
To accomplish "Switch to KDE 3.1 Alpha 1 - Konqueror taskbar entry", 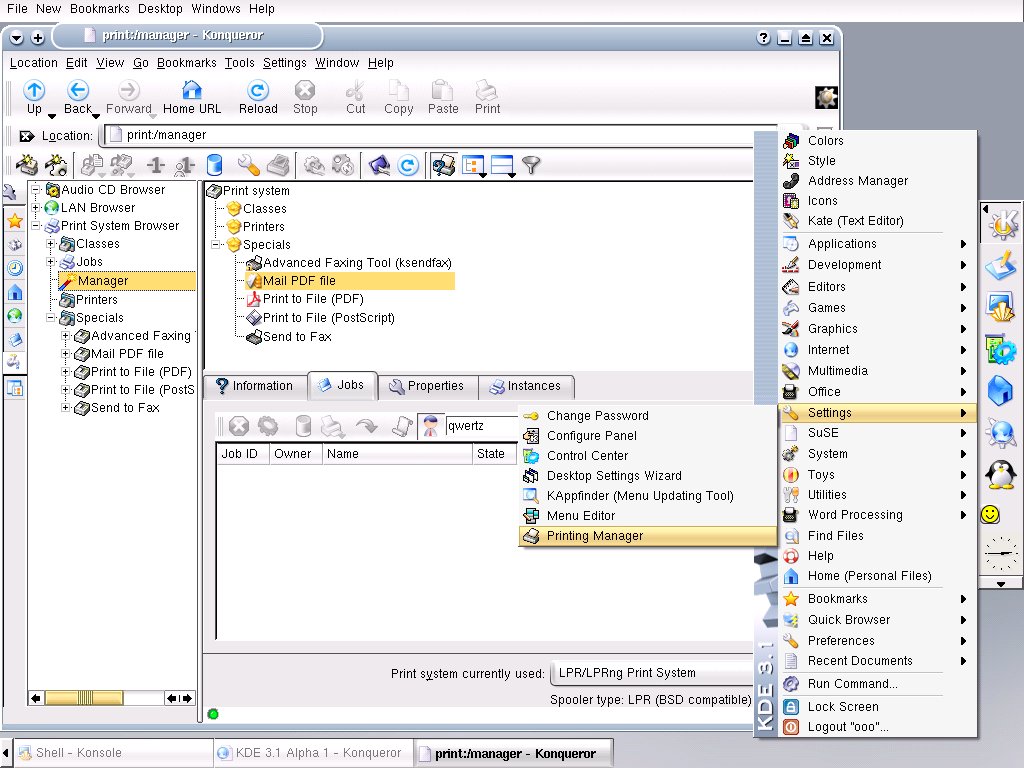I will 313,753.
